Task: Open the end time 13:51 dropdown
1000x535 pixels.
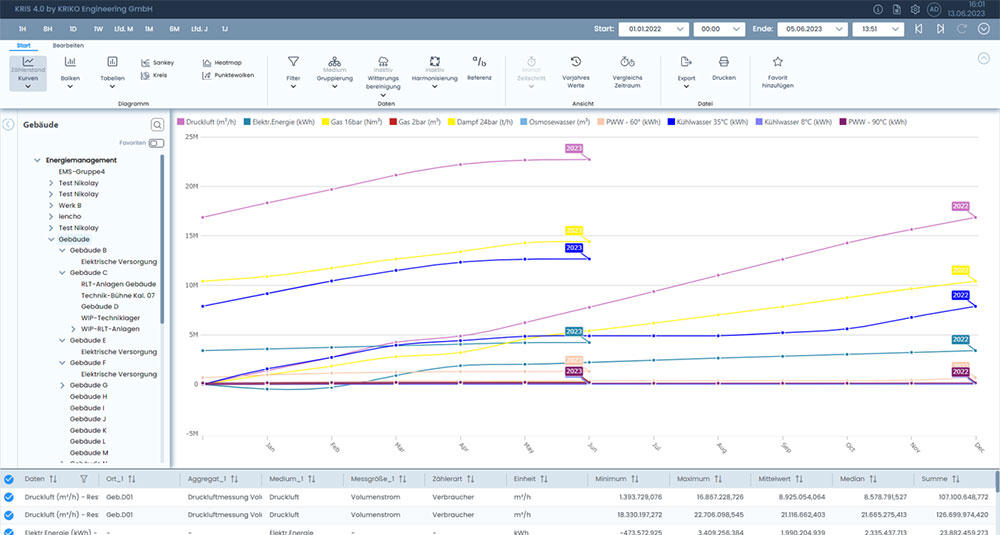Action: (x=895, y=29)
